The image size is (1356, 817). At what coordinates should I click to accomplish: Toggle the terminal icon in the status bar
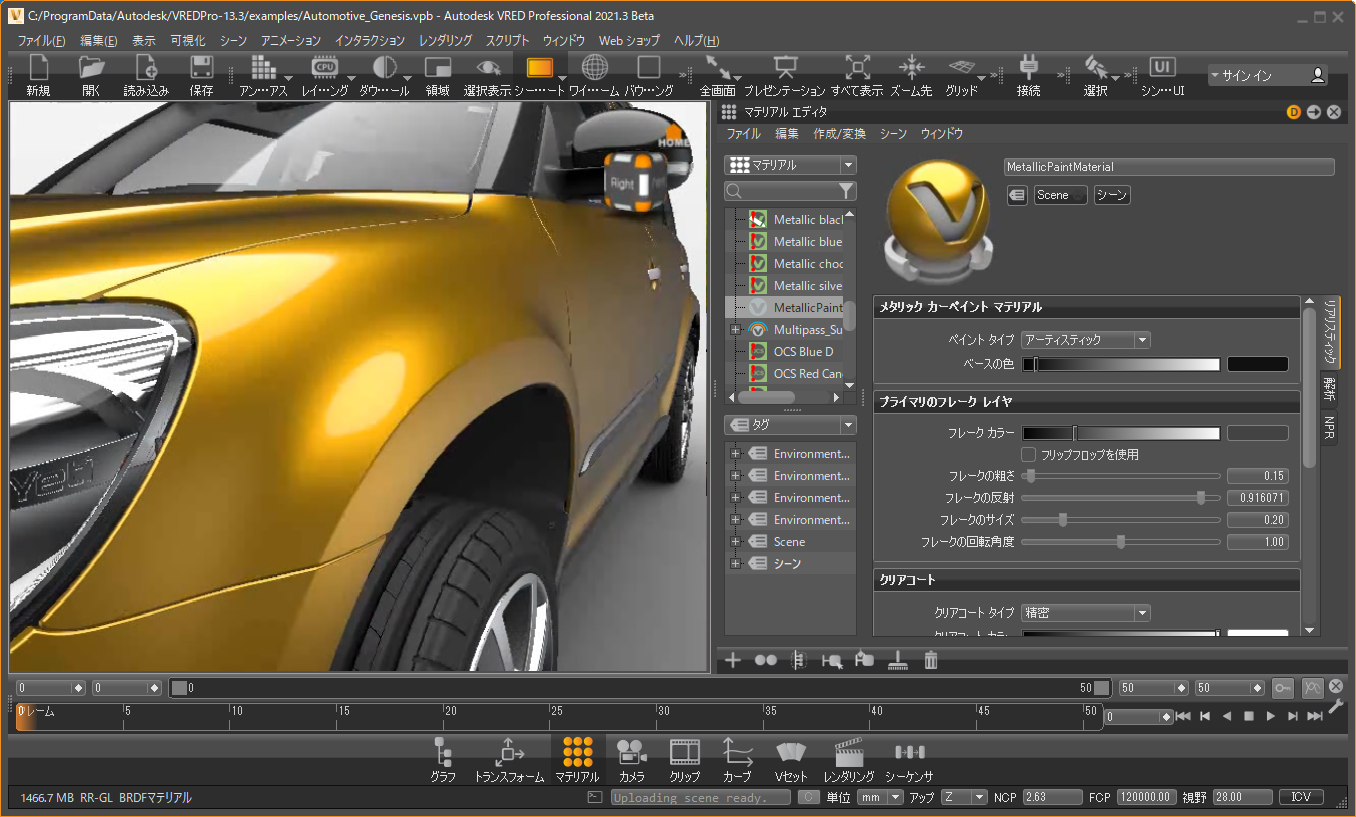pos(595,797)
